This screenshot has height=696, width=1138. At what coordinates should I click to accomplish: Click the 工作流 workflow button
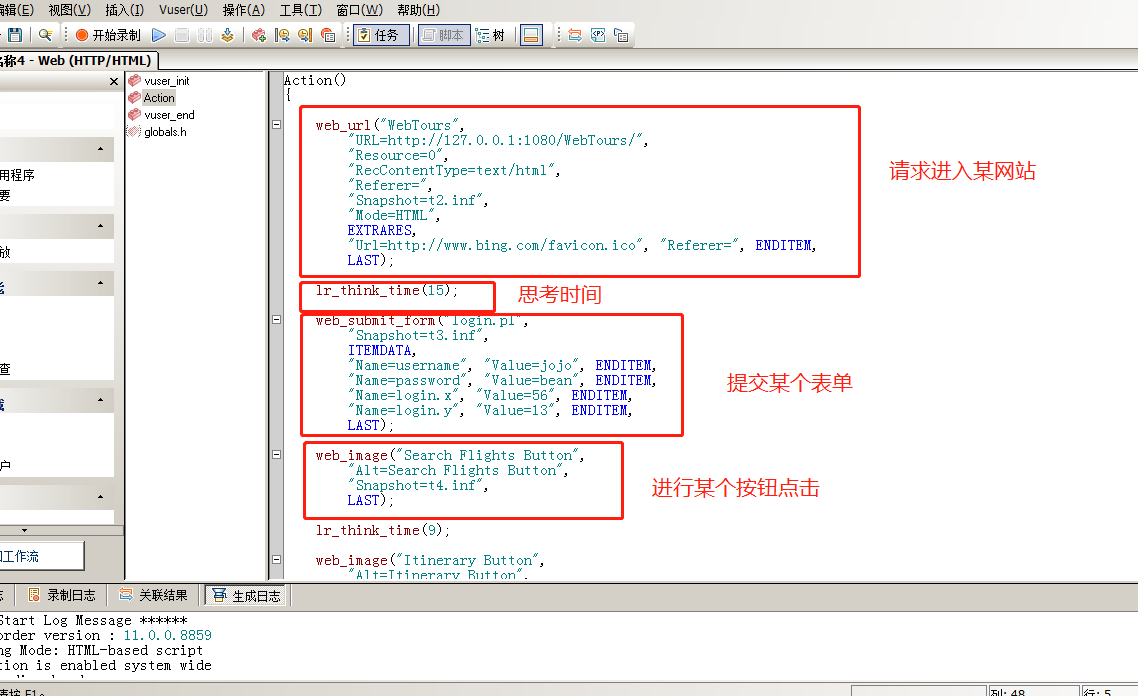point(41,556)
